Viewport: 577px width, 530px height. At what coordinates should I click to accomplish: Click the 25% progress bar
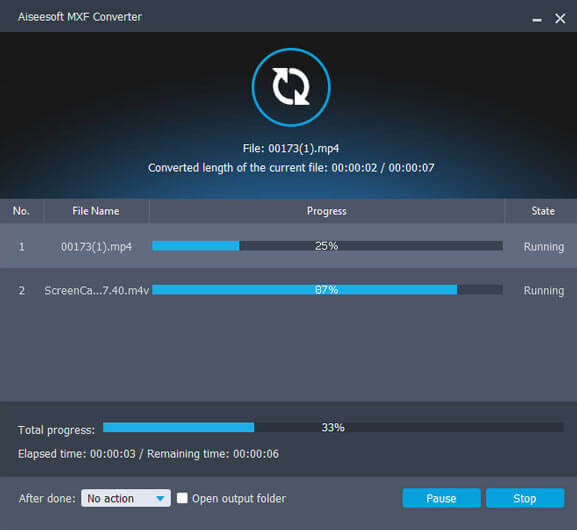point(327,245)
